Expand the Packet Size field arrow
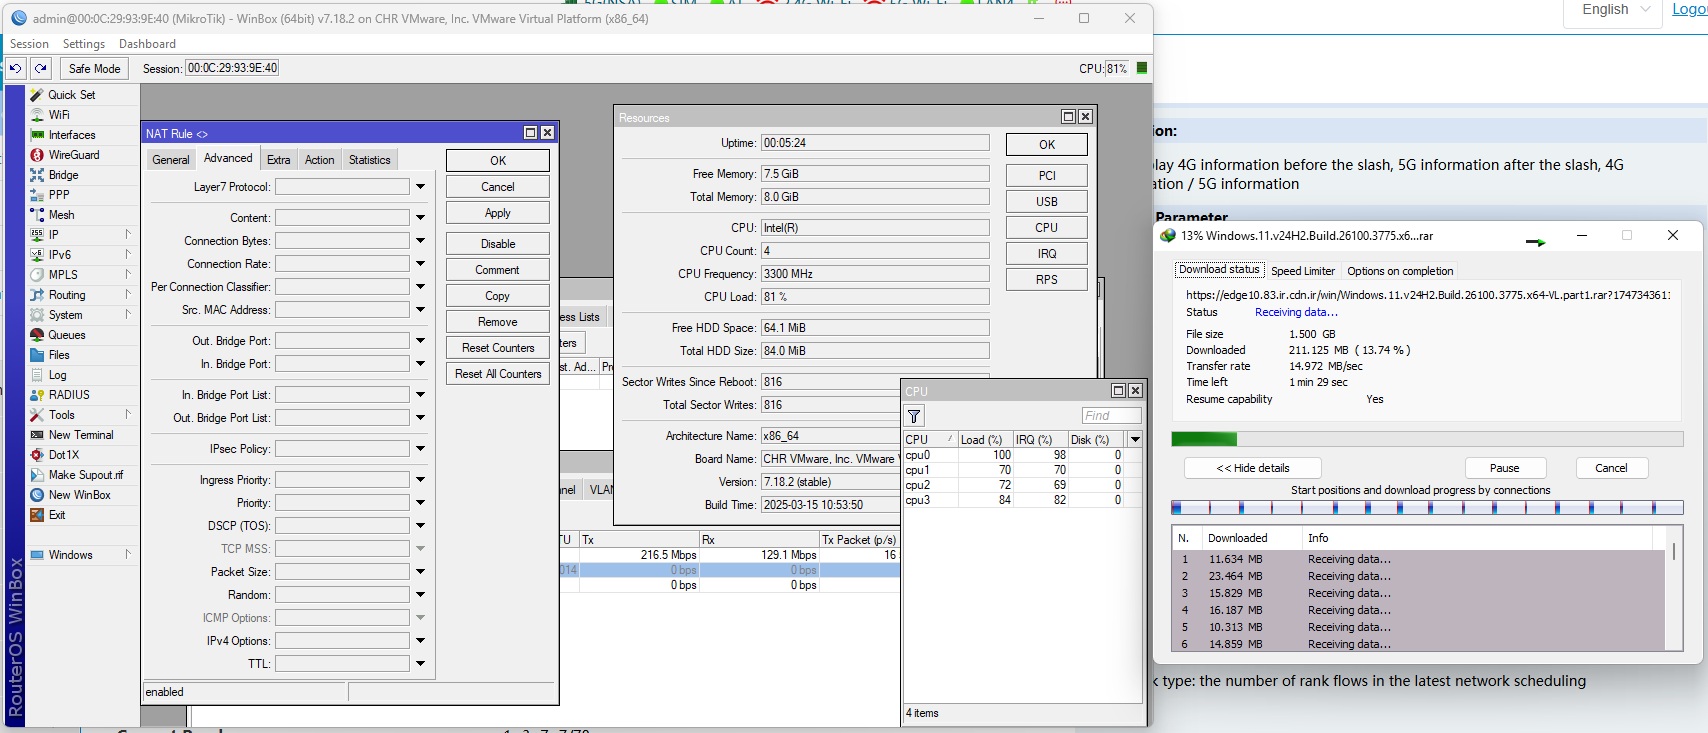Image resolution: width=1708 pixels, height=733 pixels. click(x=420, y=572)
